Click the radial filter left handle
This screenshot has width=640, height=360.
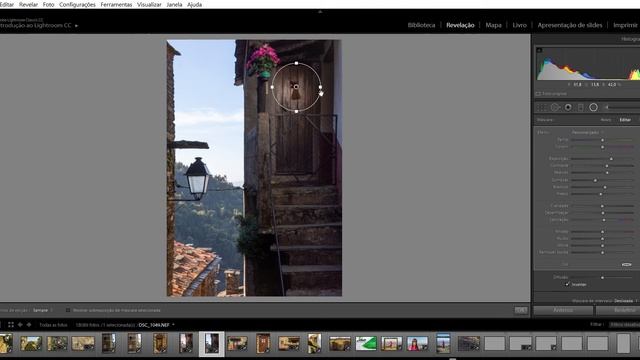click(272, 87)
